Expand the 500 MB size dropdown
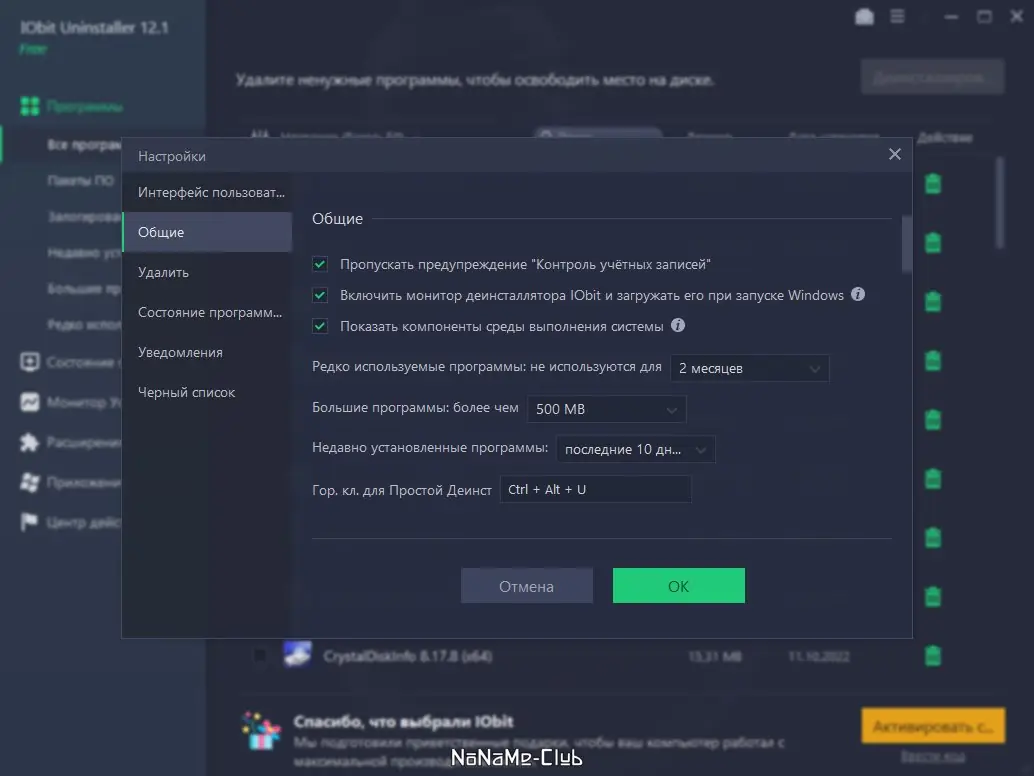Viewport: 1034px width, 776px height. tap(606, 408)
